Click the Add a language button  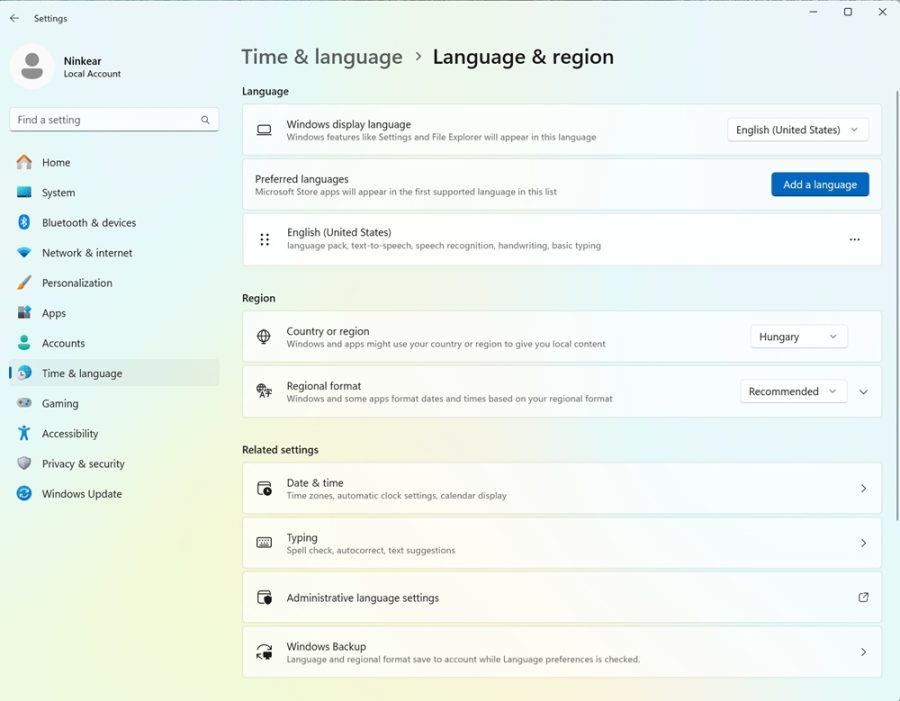[819, 185]
